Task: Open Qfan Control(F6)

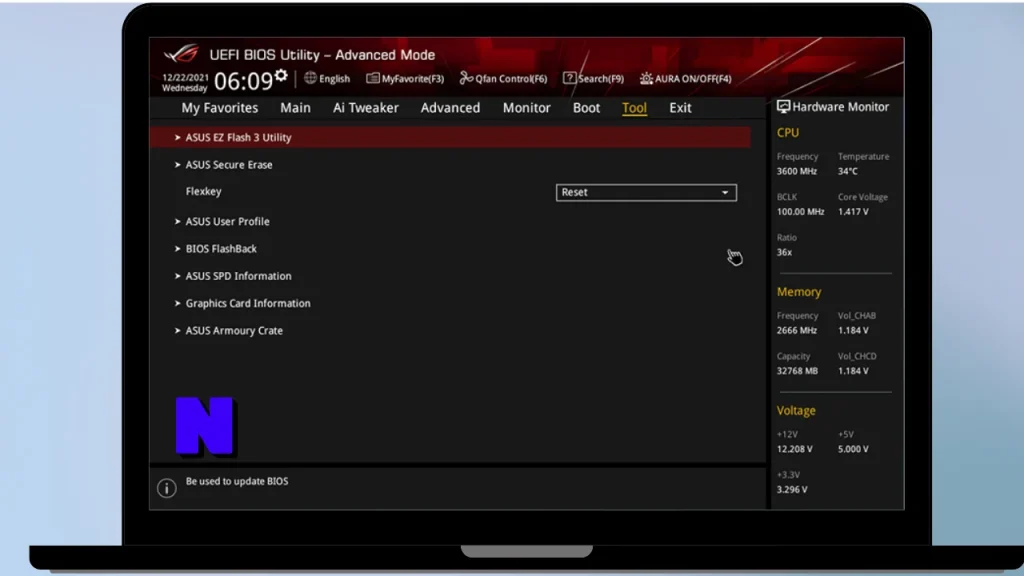Action: pyautogui.click(x=504, y=78)
